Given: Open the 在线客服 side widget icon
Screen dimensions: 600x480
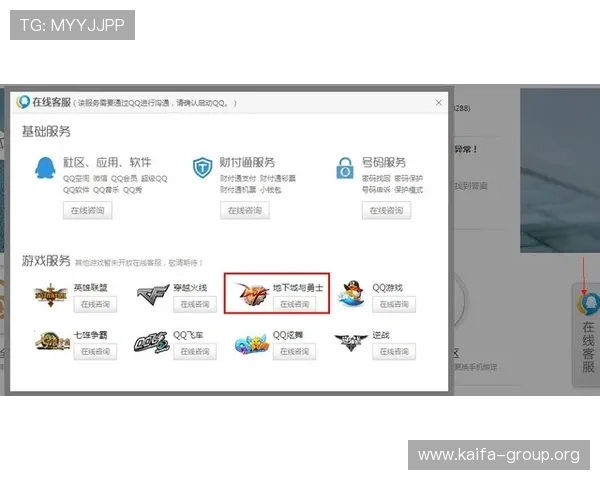Looking at the screenshot, I should pyautogui.click(x=588, y=303).
